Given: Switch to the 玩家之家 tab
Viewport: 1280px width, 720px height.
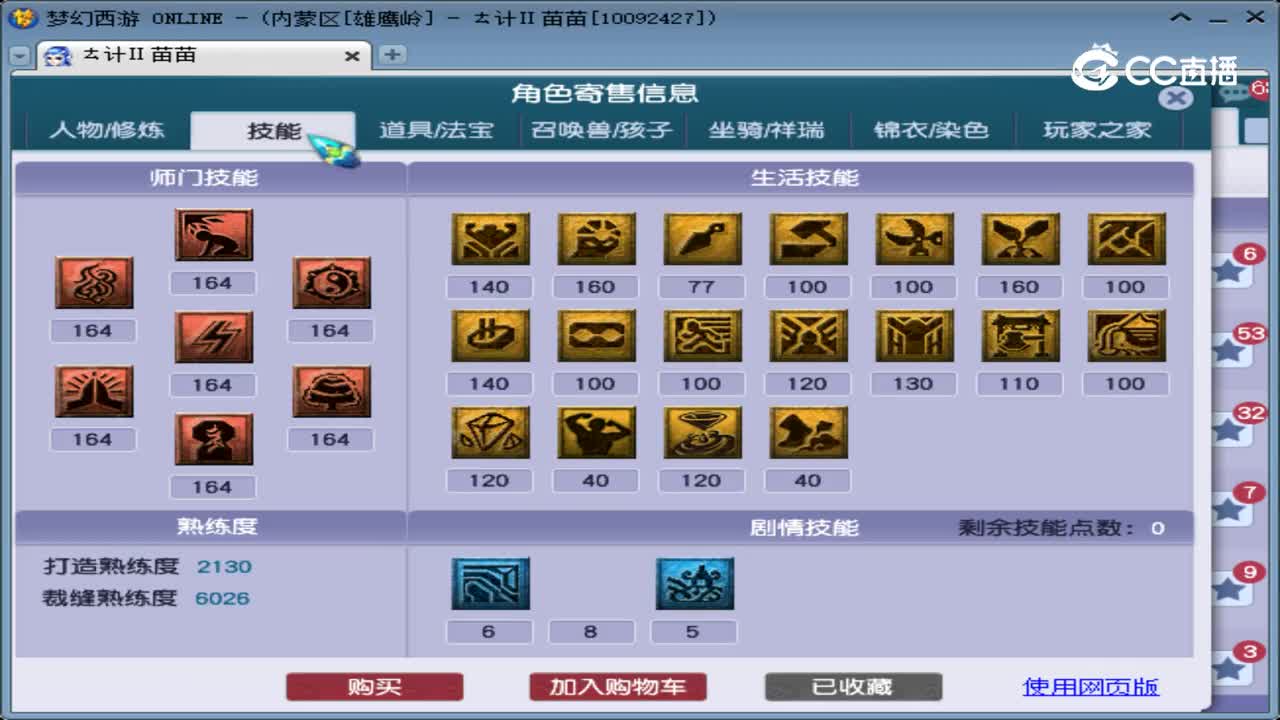Looking at the screenshot, I should pos(1097,130).
